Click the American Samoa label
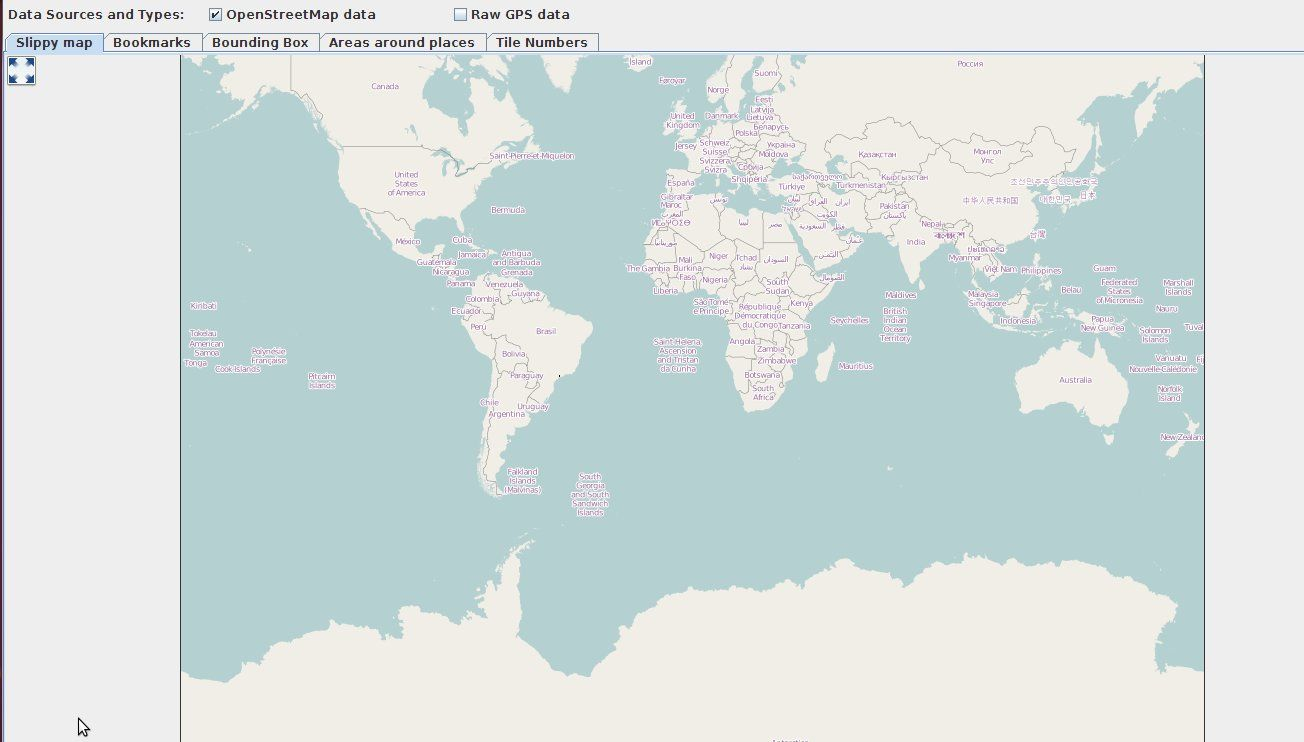1304x742 pixels. click(x=206, y=348)
